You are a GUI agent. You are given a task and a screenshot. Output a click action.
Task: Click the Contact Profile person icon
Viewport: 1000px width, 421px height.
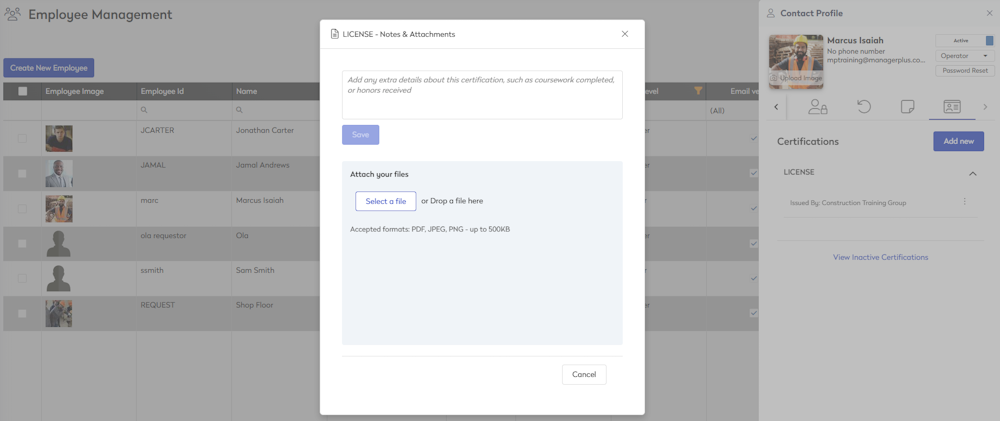click(x=771, y=13)
